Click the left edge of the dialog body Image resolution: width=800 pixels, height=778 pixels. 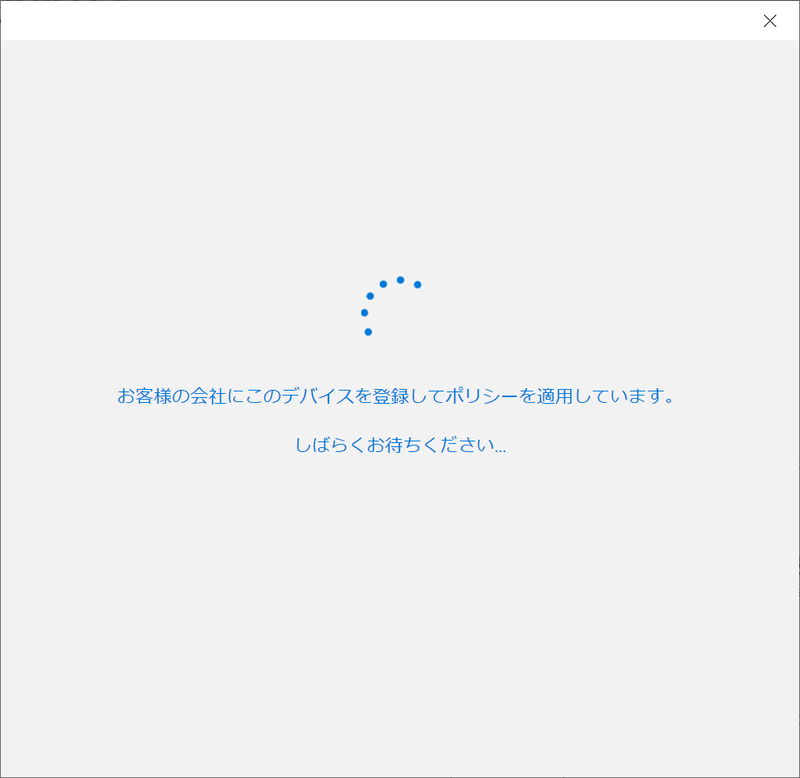point(10,400)
